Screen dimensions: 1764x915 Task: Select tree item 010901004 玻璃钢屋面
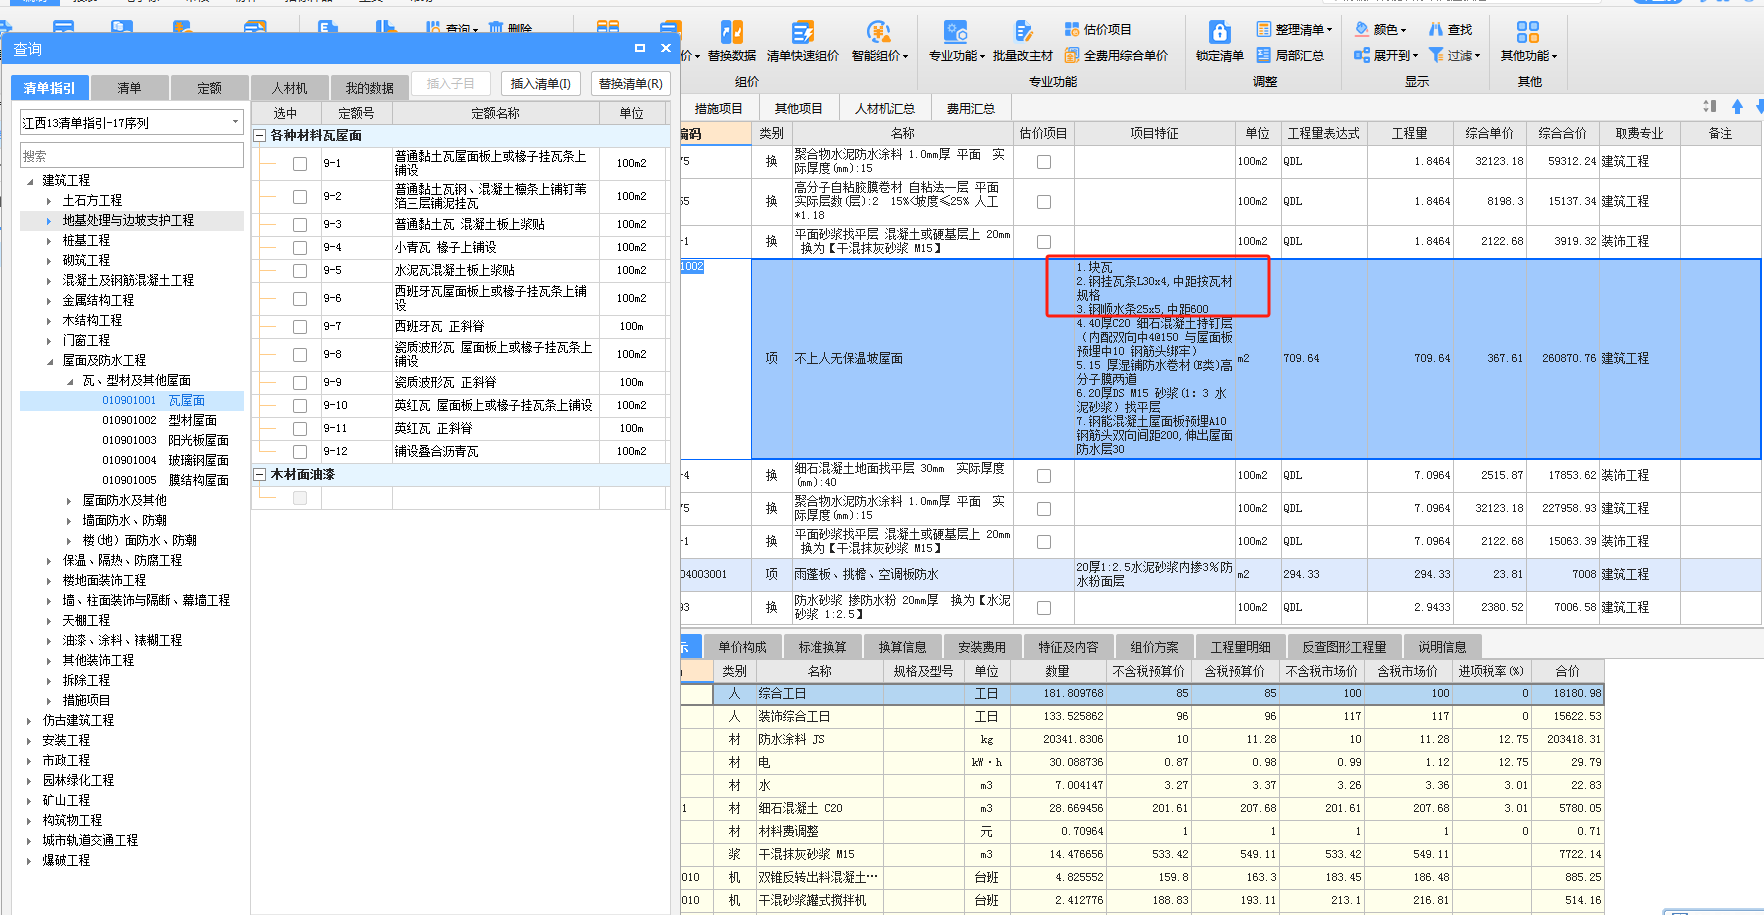165,461
